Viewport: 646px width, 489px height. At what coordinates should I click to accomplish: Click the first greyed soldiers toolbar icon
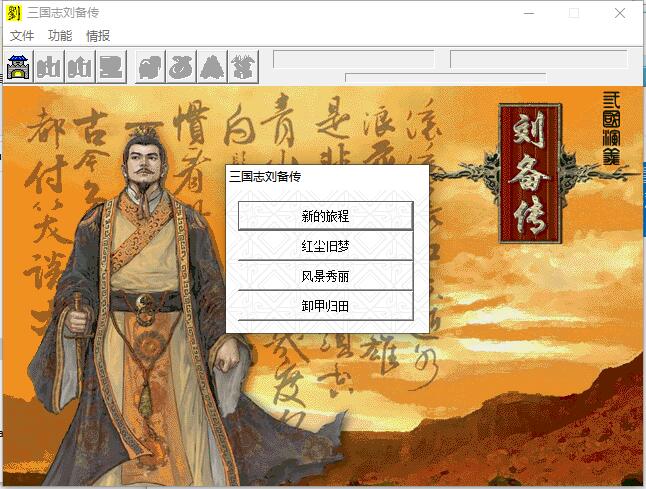(x=49, y=67)
